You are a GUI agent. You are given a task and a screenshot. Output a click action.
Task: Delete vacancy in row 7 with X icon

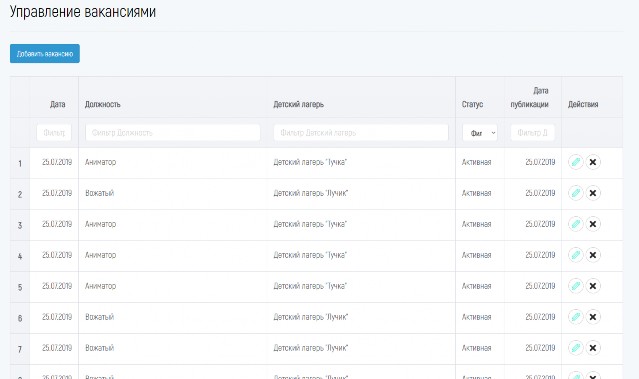click(593, 348)
